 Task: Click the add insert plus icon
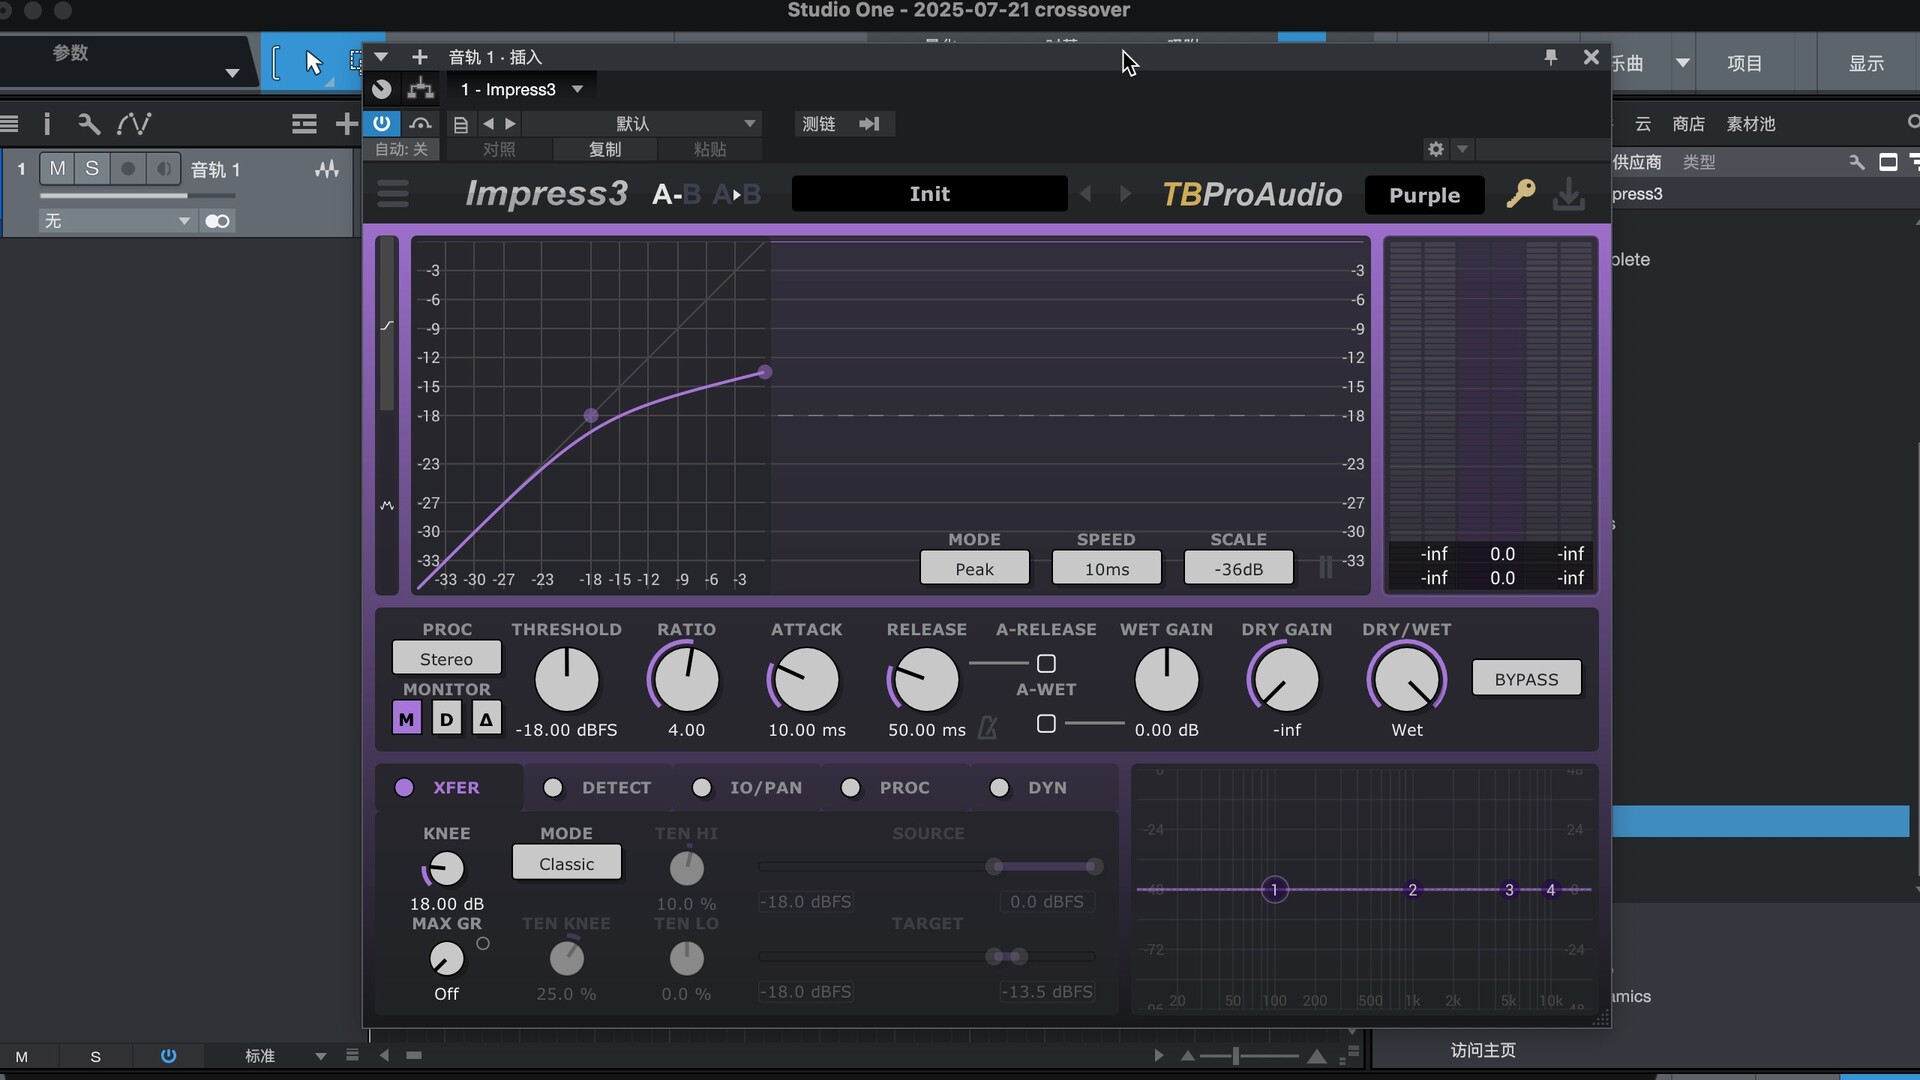coord(420,57)
